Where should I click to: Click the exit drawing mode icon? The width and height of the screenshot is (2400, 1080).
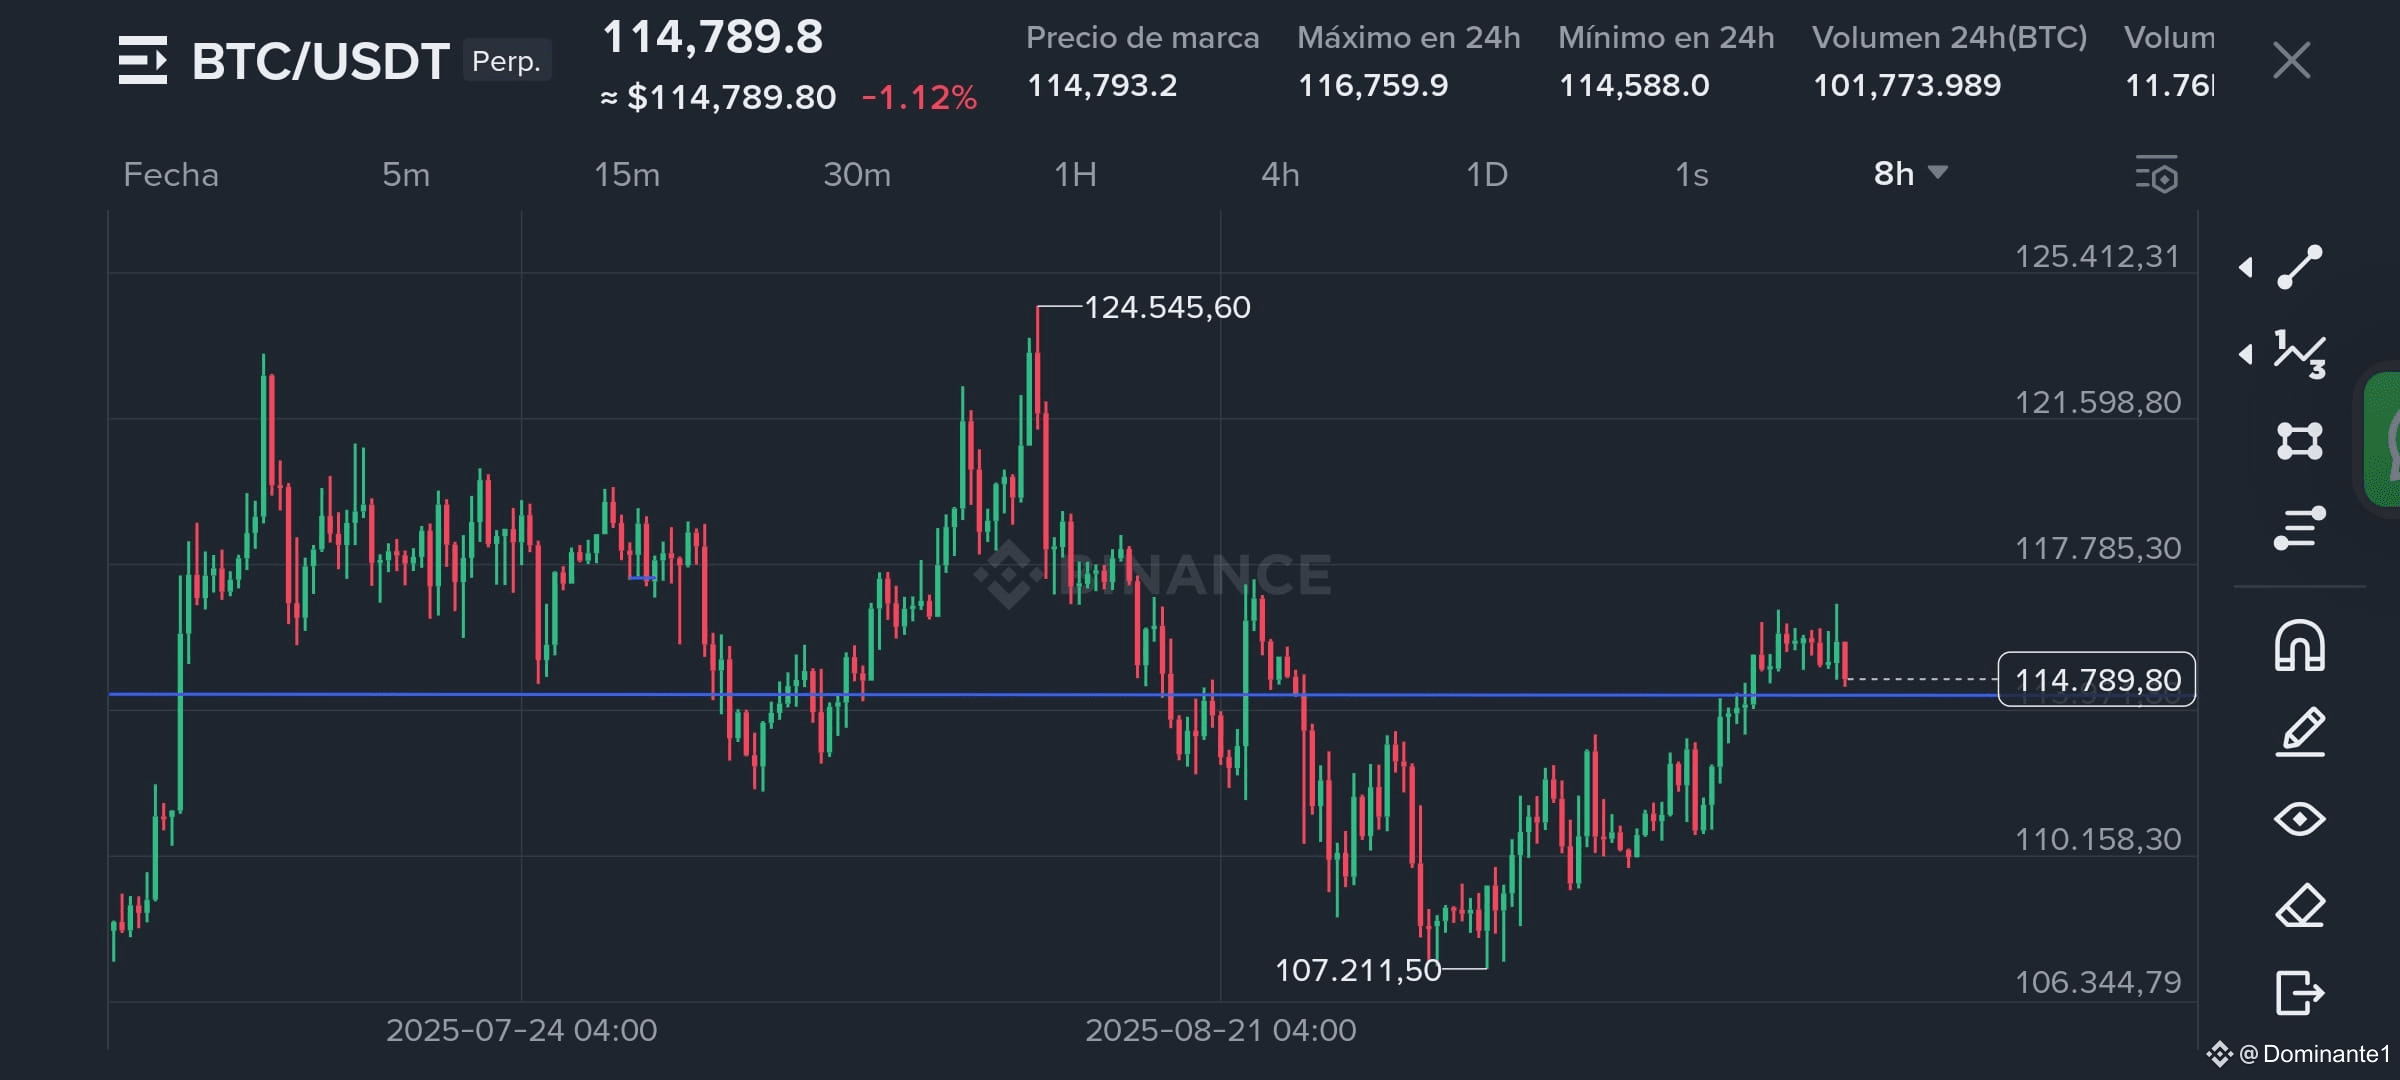click(x=2299, y=993)
